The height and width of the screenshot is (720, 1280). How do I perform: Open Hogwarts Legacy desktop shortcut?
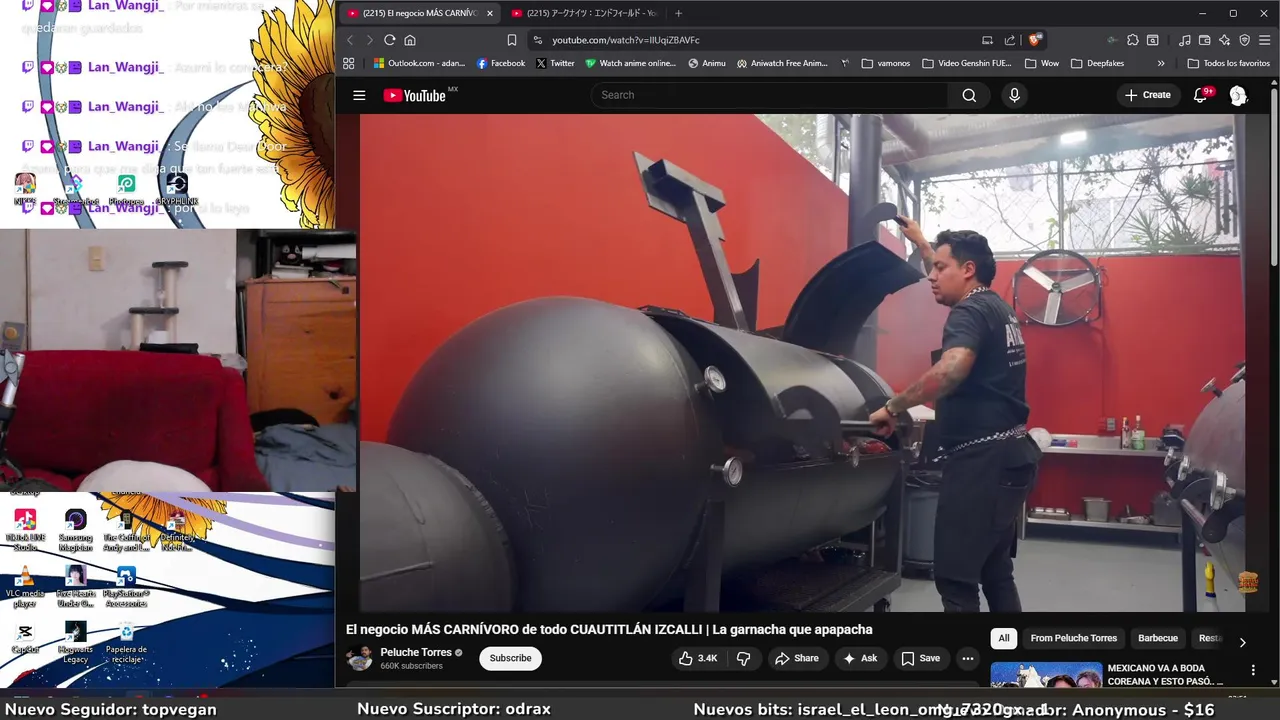[x=76, y=642]
